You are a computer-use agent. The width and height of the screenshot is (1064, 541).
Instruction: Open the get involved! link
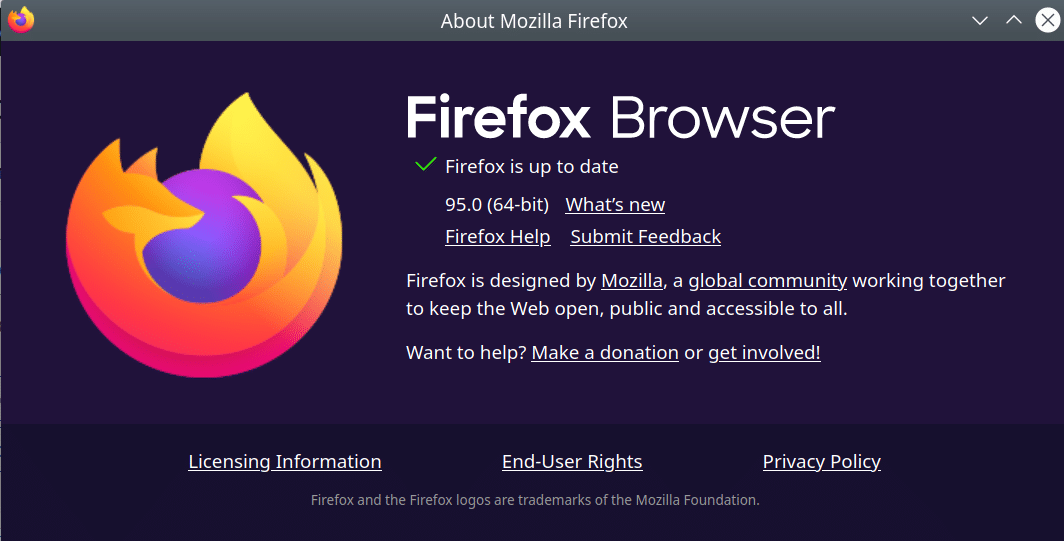[764, 353]
